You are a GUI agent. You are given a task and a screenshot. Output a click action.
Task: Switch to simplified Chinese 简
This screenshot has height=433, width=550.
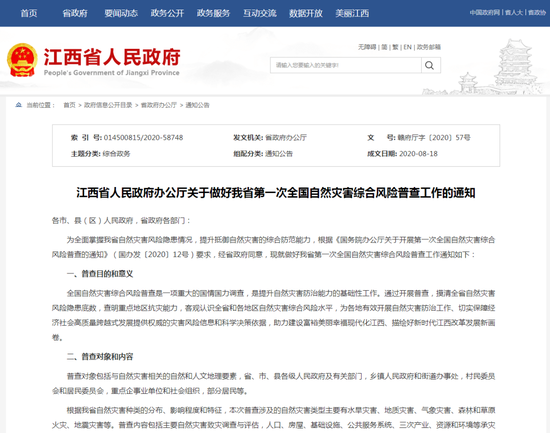point(384,47)
